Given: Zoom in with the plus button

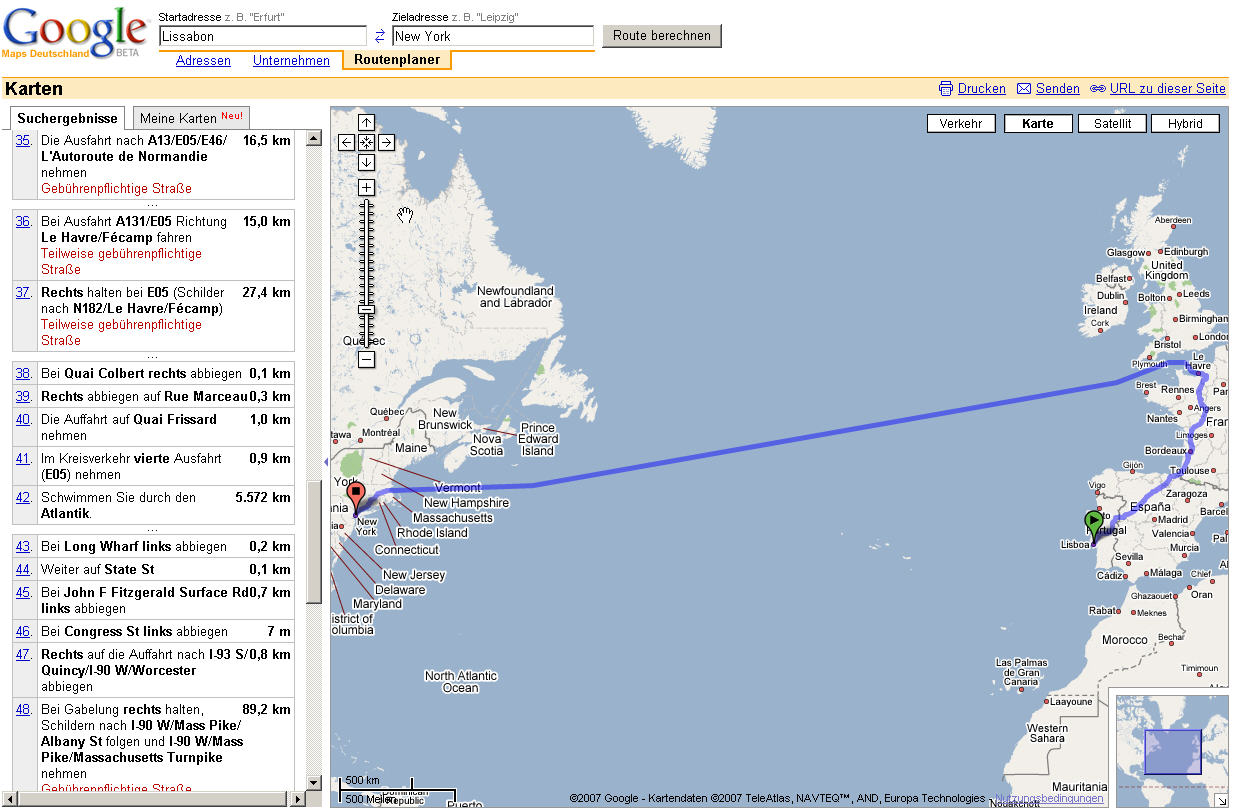Looking at the screenshot, I should pyautogui.click(x=366, y=187).
